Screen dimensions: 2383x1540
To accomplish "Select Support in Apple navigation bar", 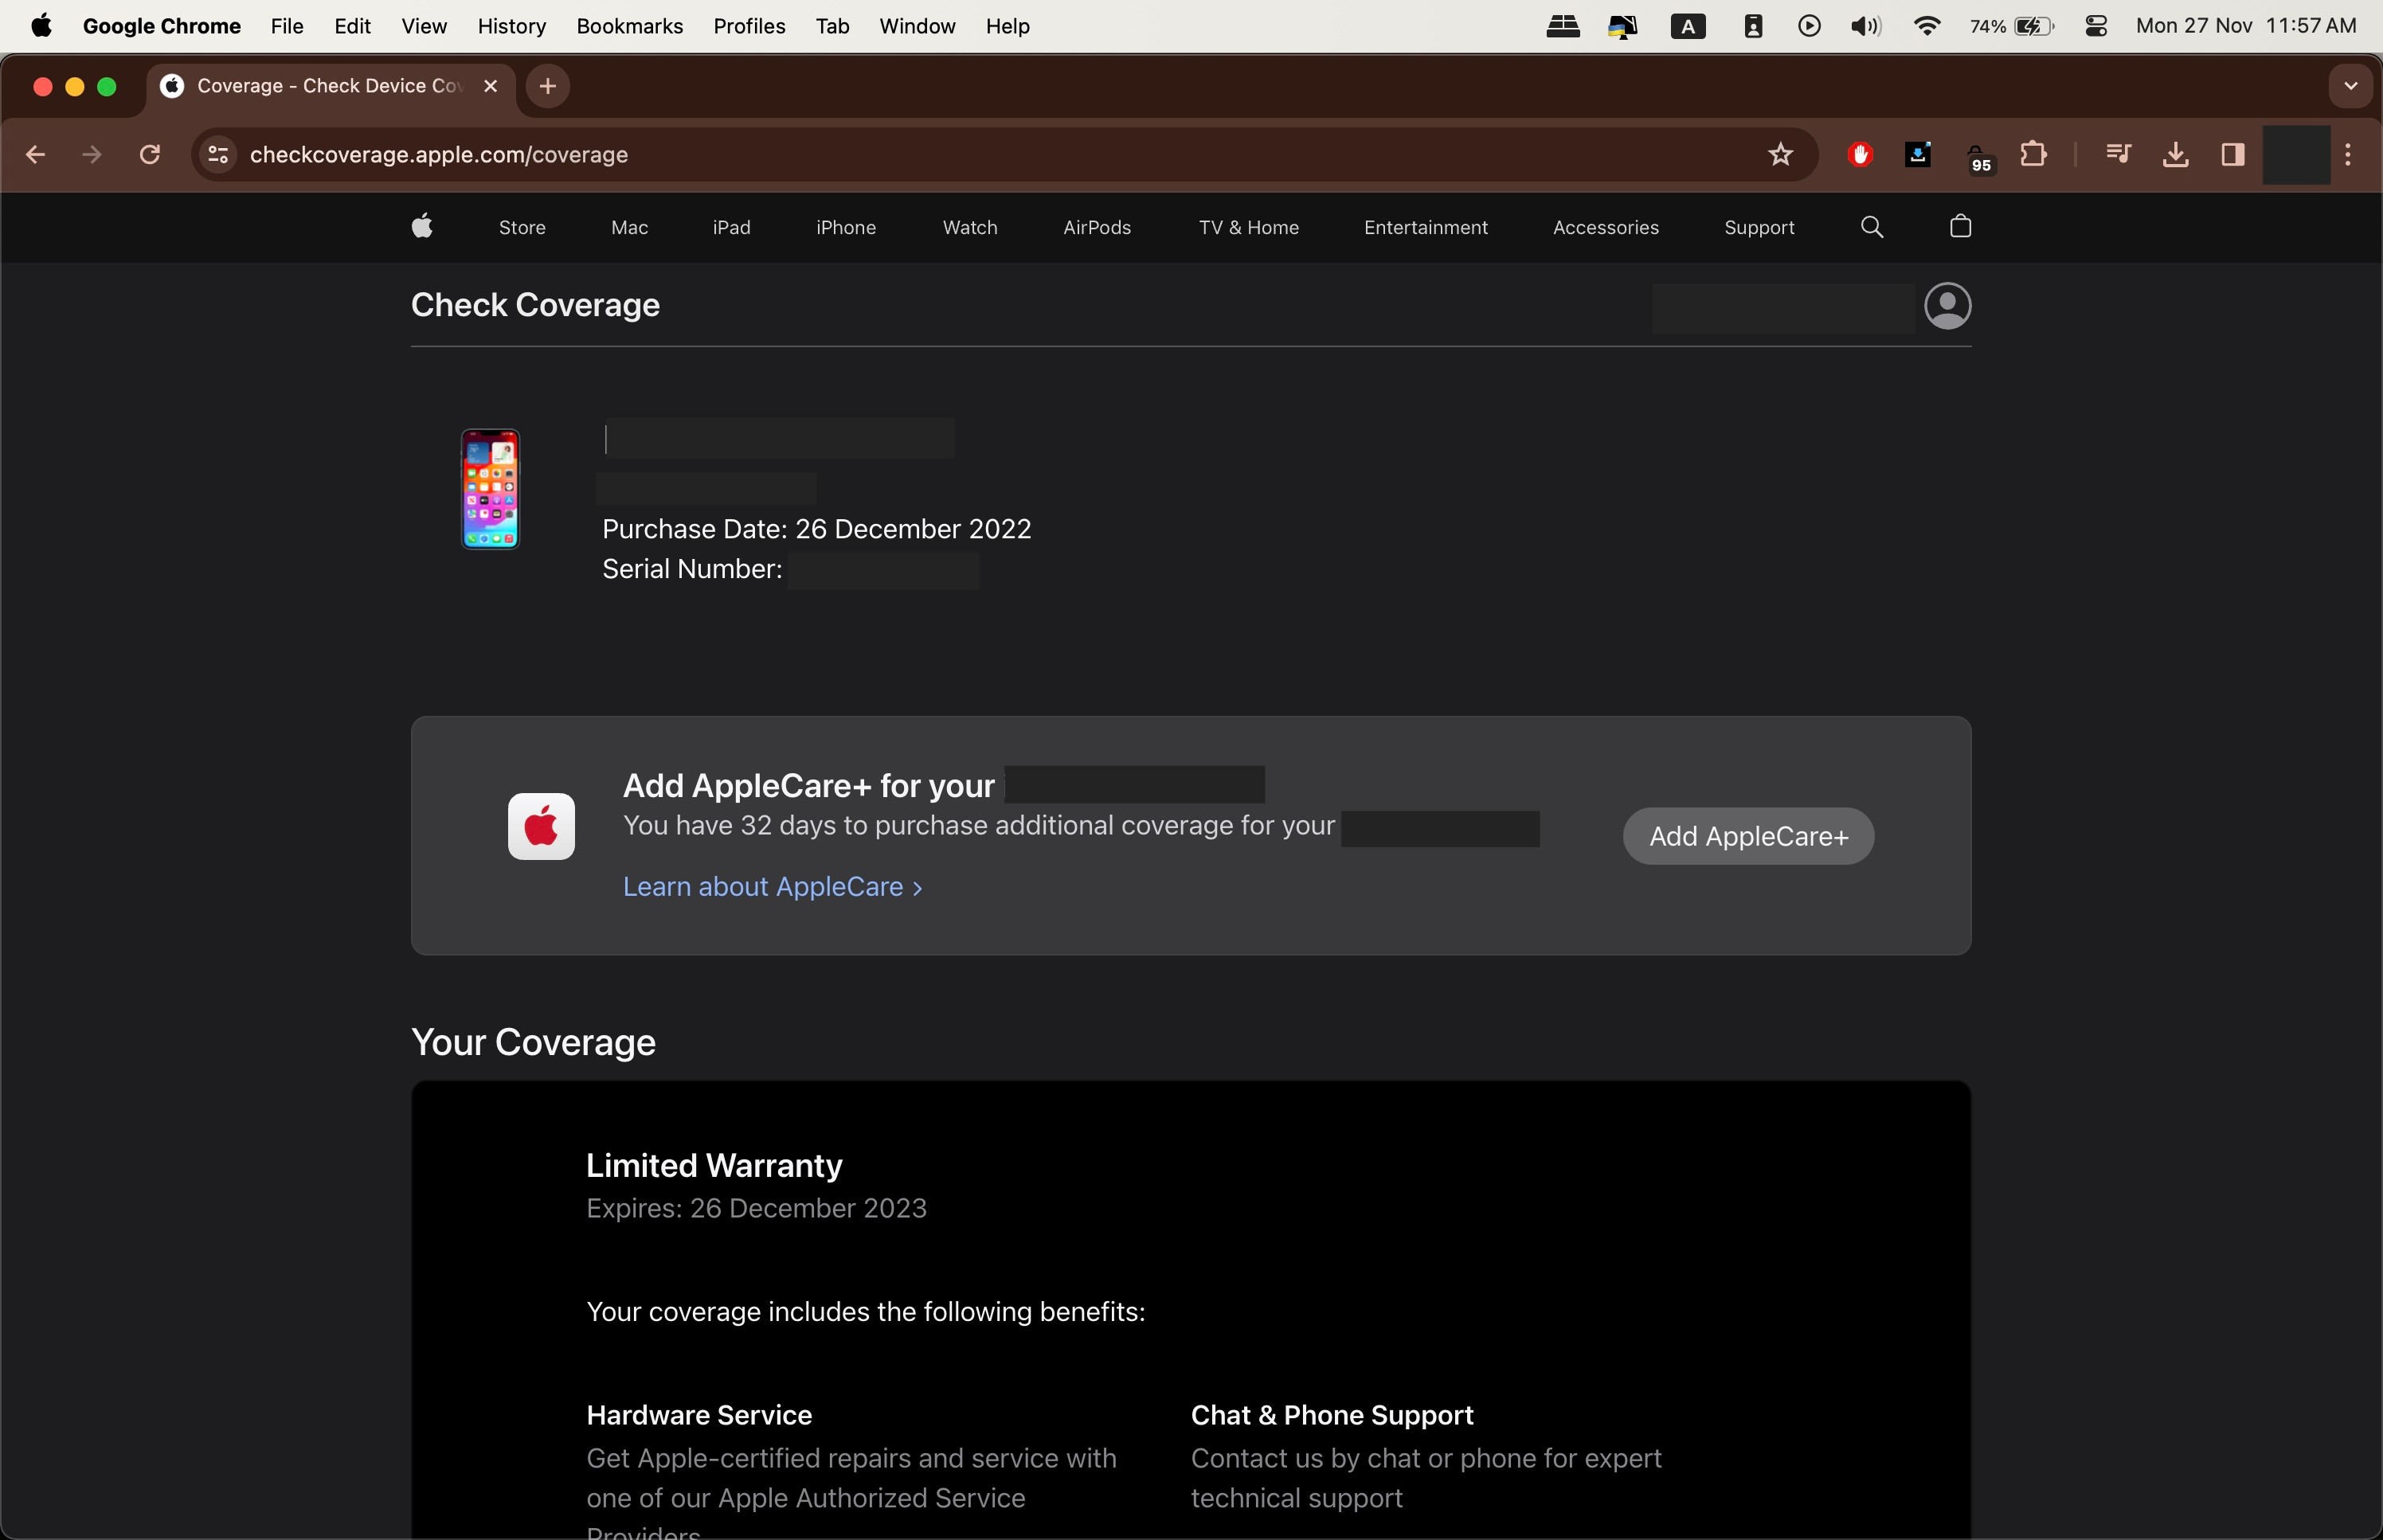I will 1758,228.
